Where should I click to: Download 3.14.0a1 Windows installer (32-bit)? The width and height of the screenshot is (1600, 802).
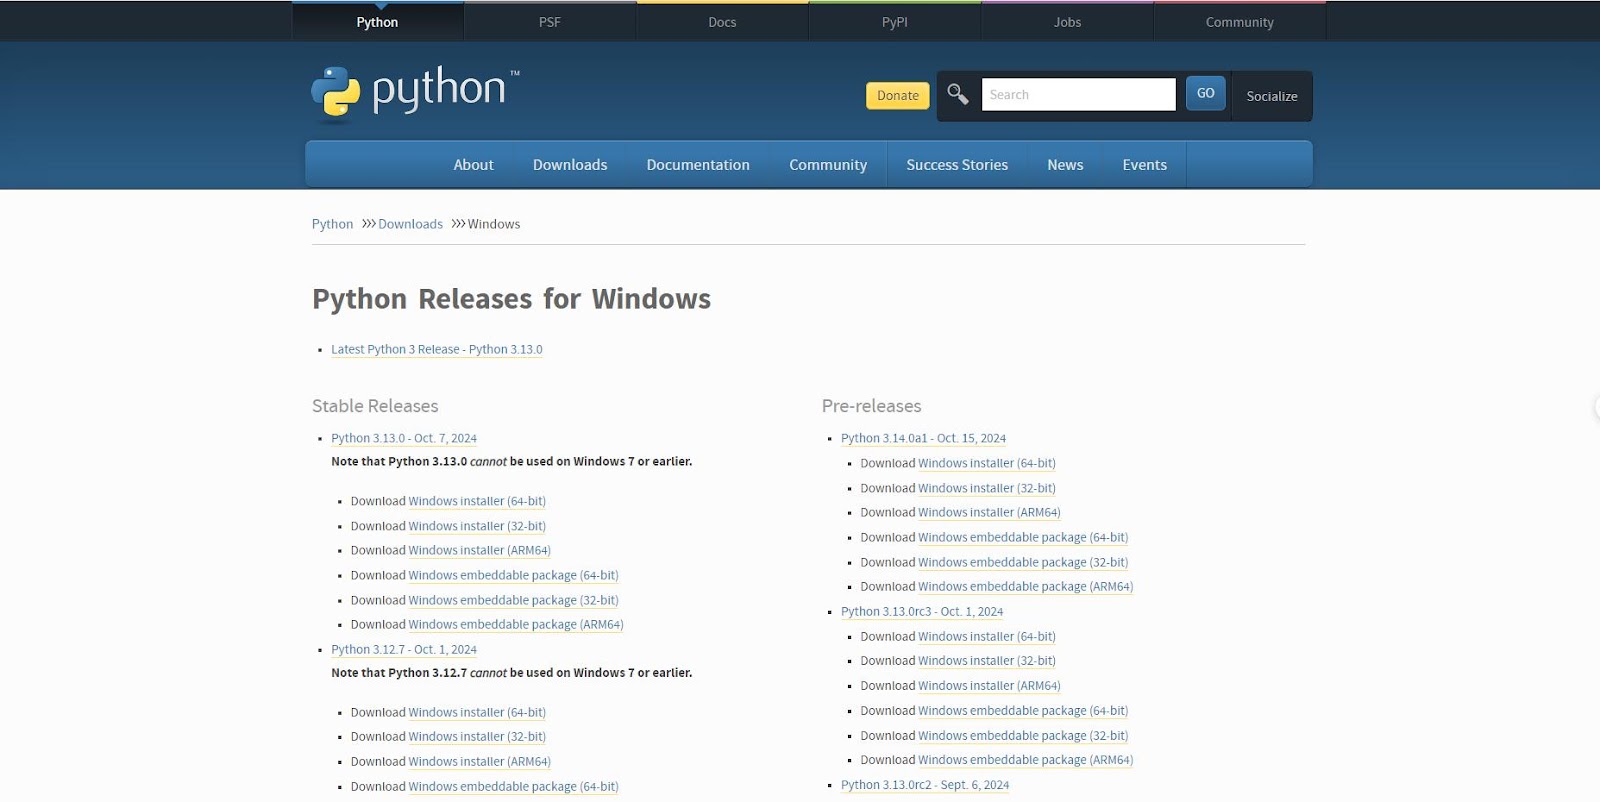click(x=987, y=489)
